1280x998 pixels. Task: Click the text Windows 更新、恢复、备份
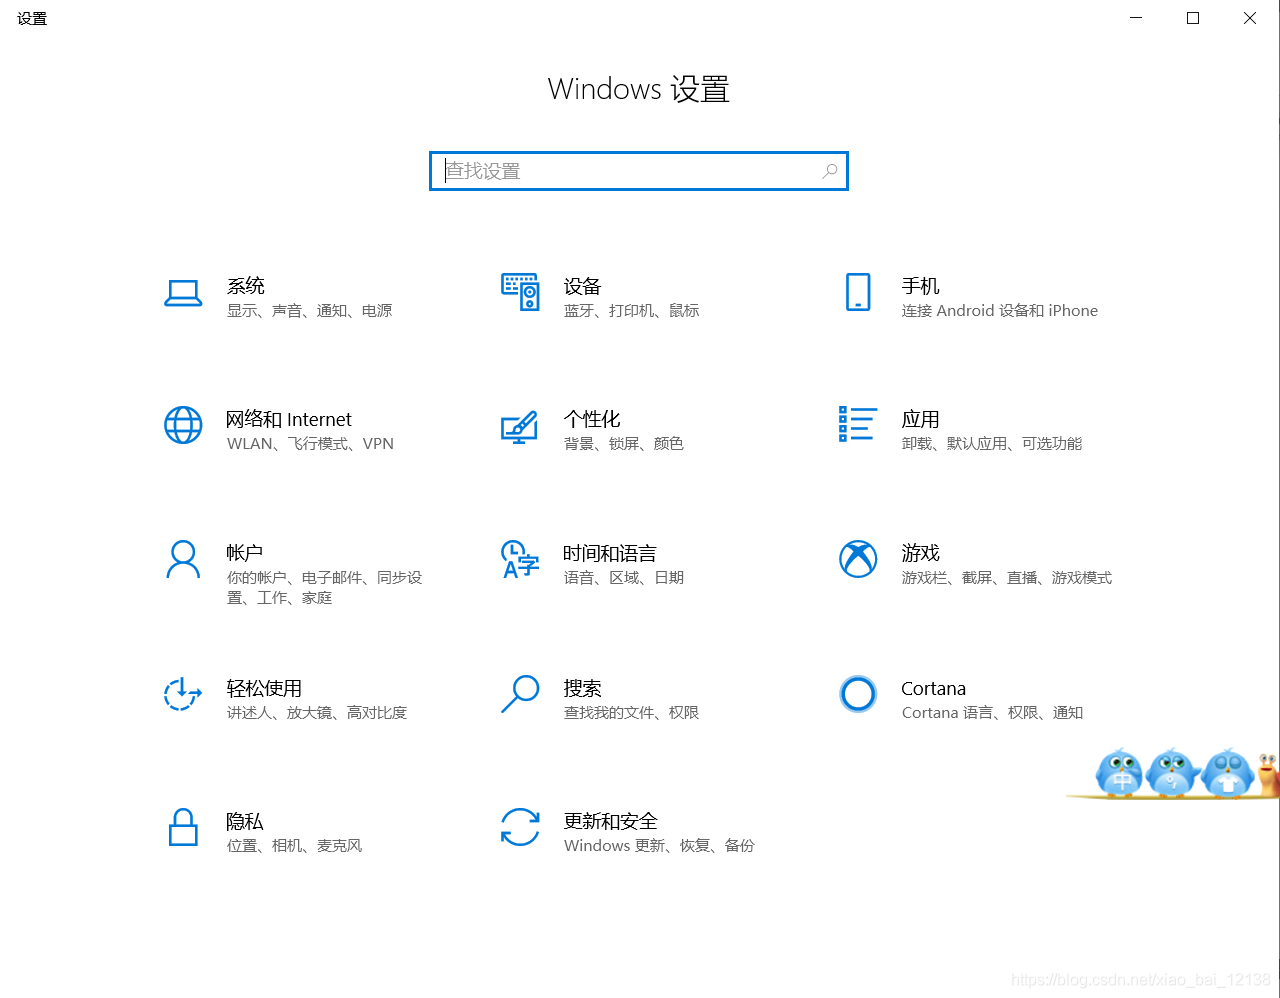click(x=659, y=846)
